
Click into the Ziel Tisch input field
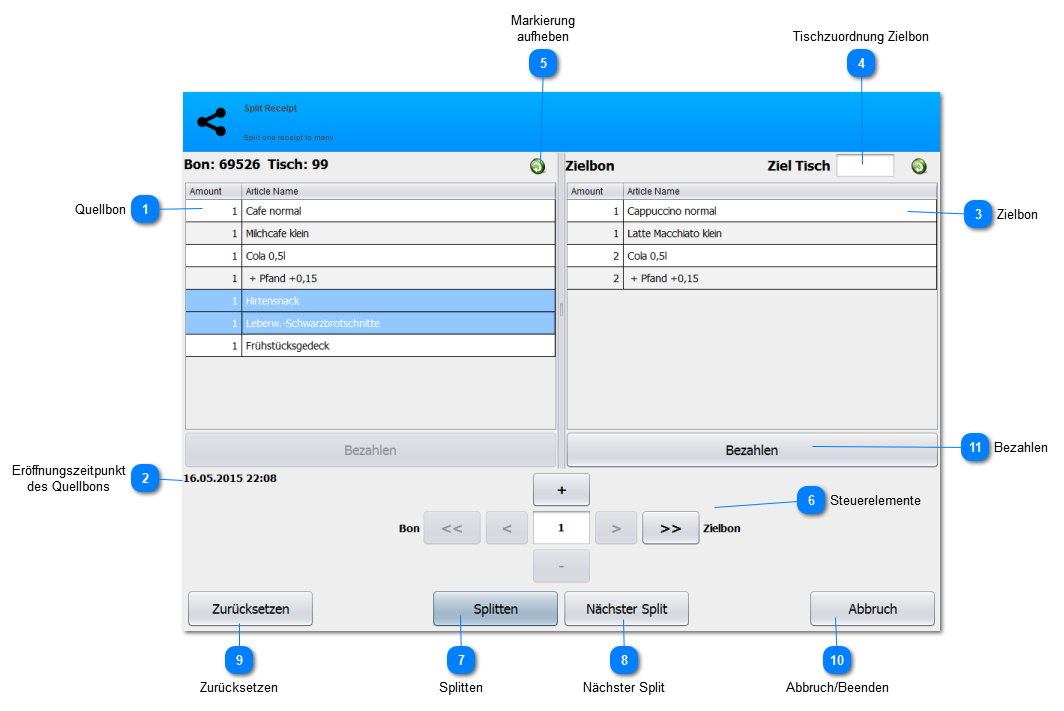pyautogui.click(x=865, y=166)
